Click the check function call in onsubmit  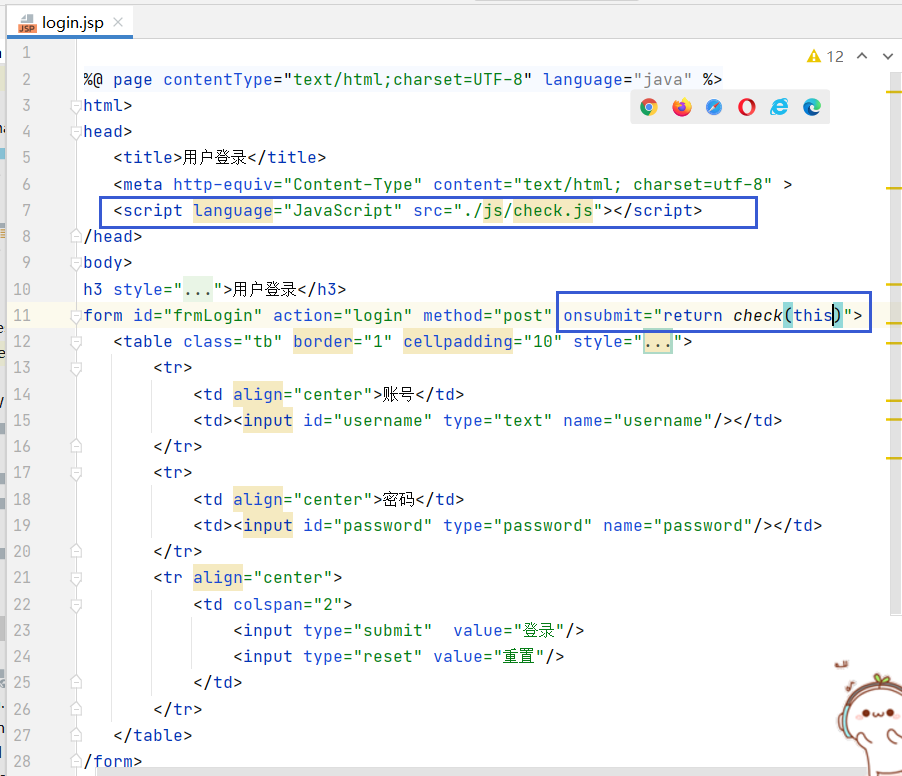click(757, 315)
